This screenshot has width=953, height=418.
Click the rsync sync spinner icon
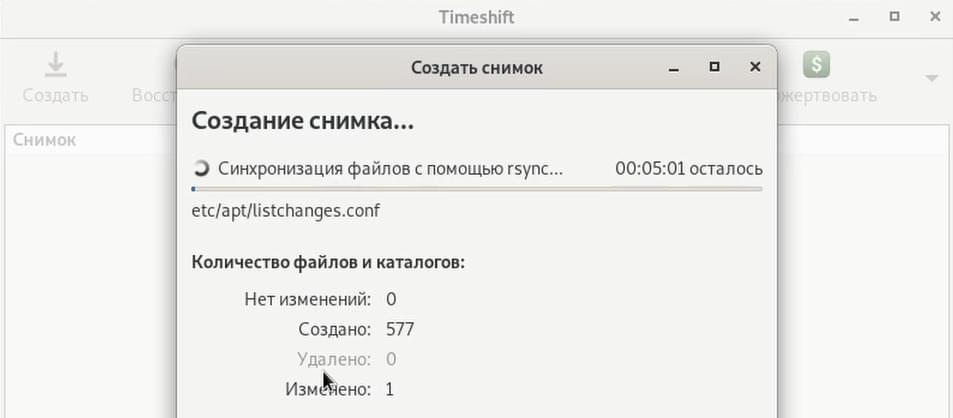201,168
